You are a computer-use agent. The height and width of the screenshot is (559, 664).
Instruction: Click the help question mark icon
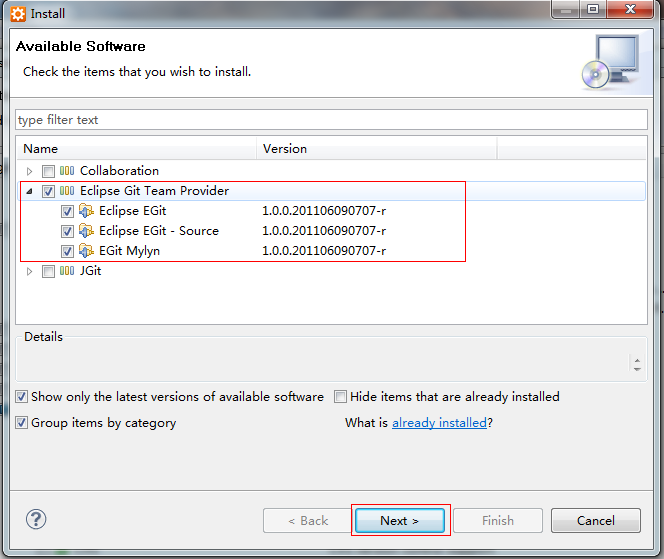click(36, 519)
